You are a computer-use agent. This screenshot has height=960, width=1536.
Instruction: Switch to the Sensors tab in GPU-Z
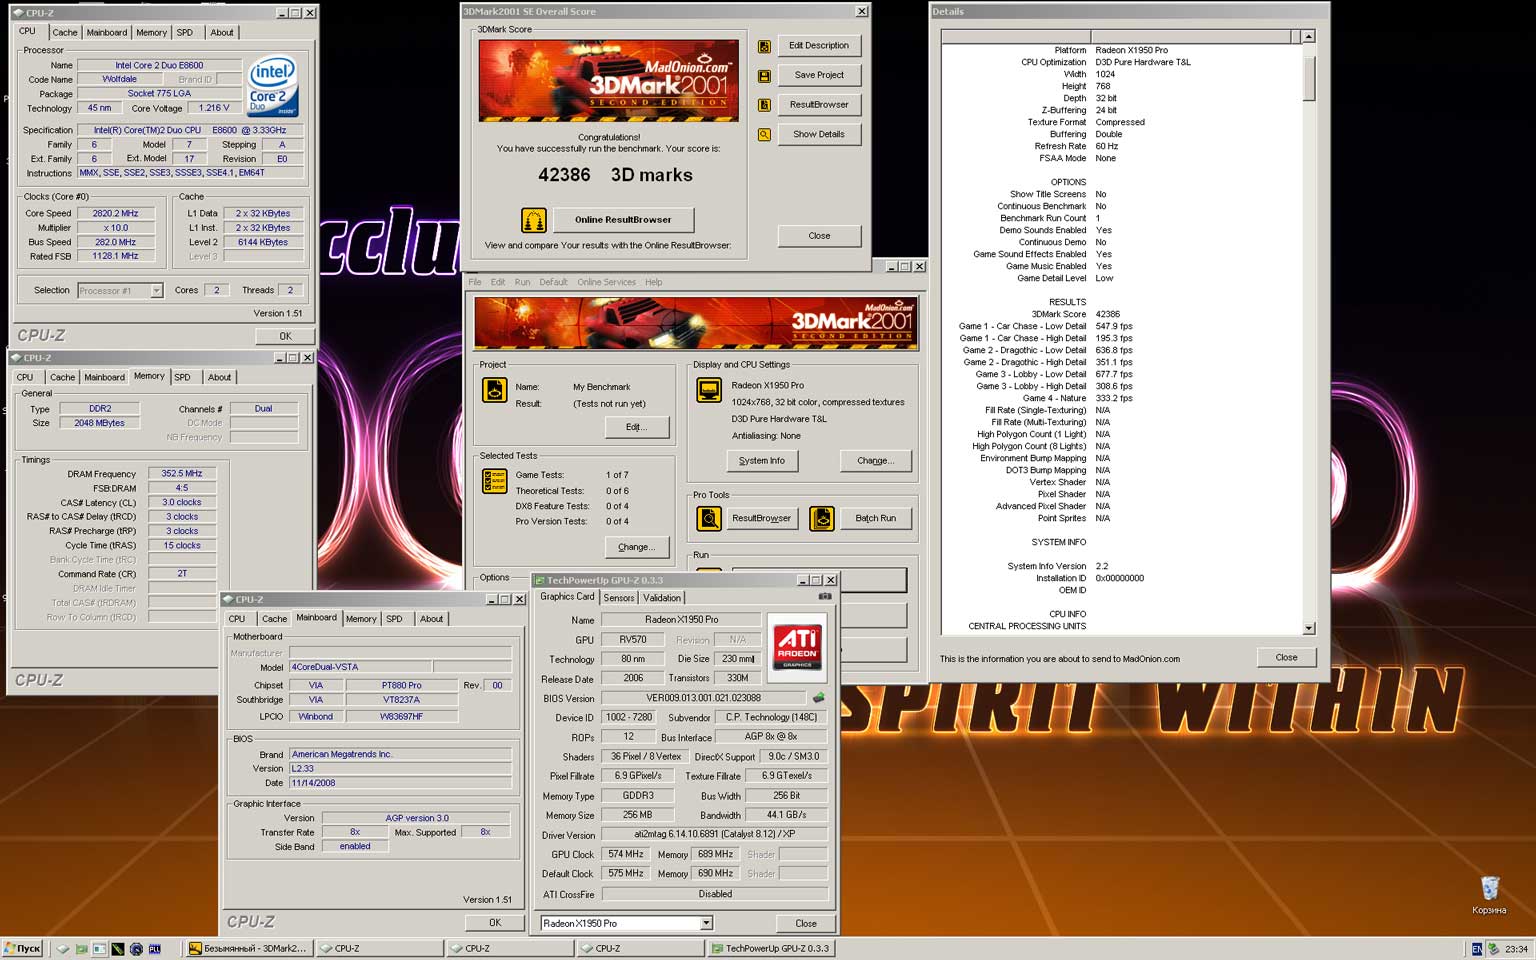tap(619, 598)
